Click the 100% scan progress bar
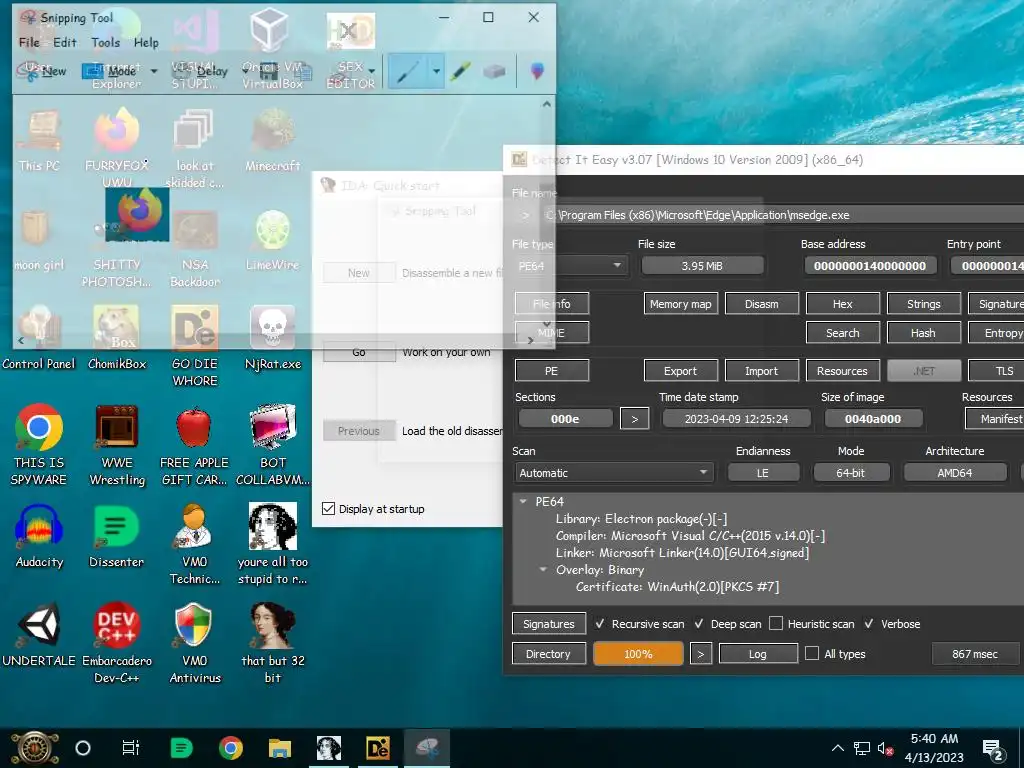 point(638,653)
